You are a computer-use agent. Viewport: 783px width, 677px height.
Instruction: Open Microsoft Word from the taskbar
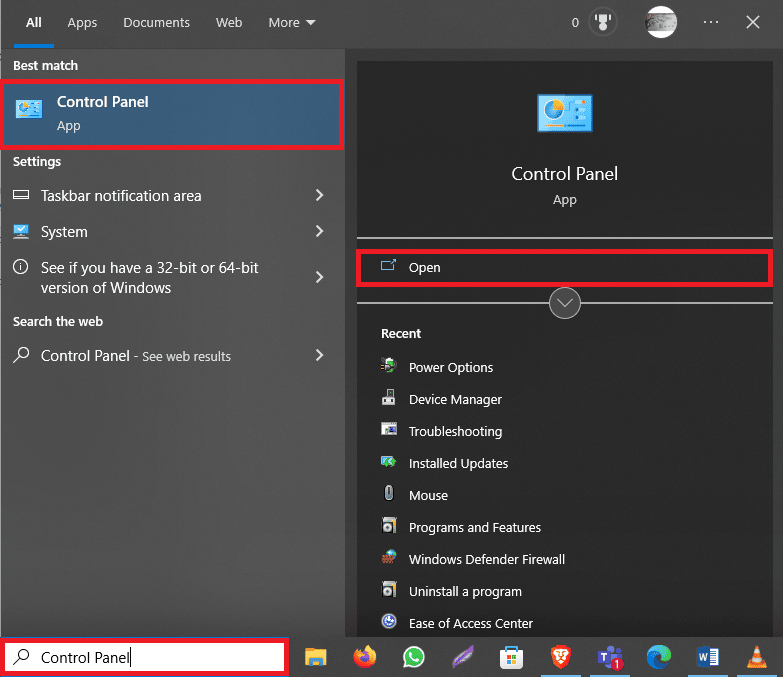tap(707, 657)
